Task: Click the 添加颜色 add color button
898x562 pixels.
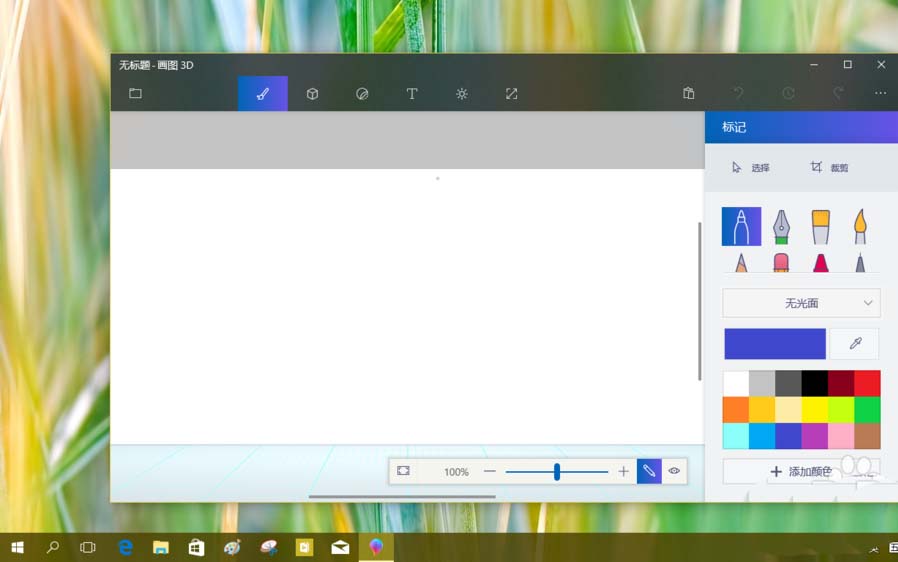Action: click(801, 471)
